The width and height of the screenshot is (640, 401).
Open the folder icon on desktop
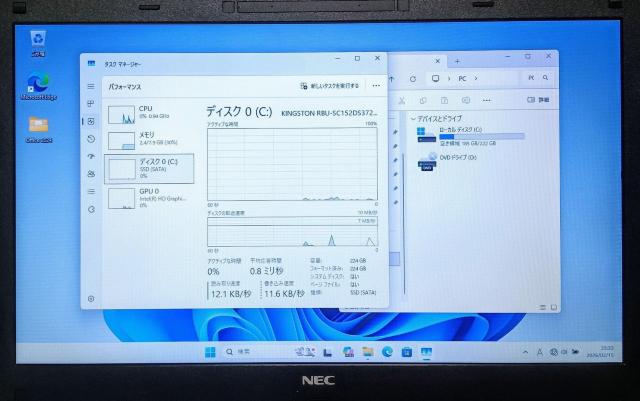[39, 130]
